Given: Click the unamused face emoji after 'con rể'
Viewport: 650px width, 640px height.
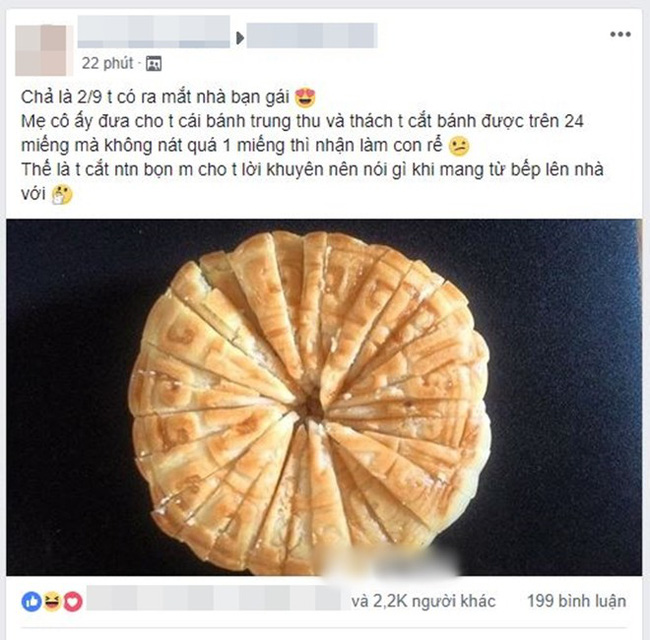Looking at the screenshot, I should 459,145.
